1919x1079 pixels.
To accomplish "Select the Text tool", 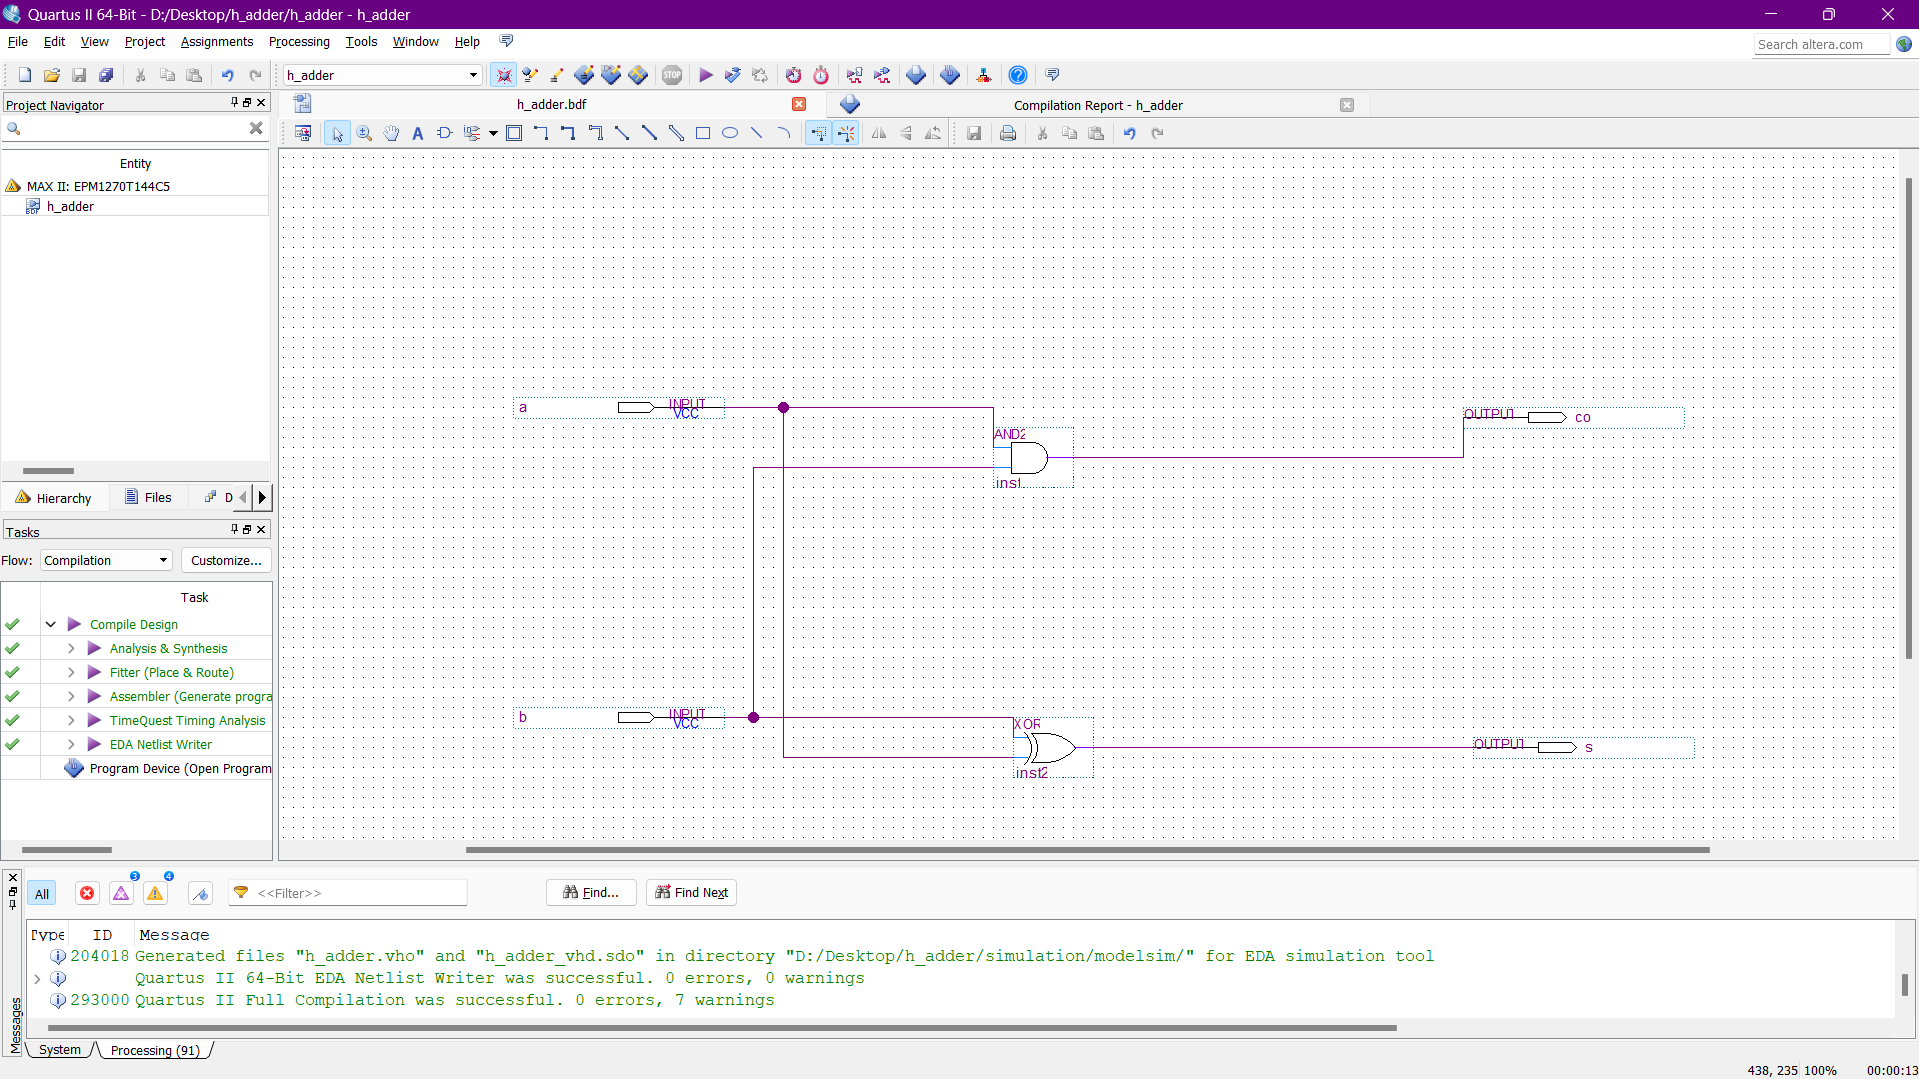I will pyautogui.click(x=418, y=133).
